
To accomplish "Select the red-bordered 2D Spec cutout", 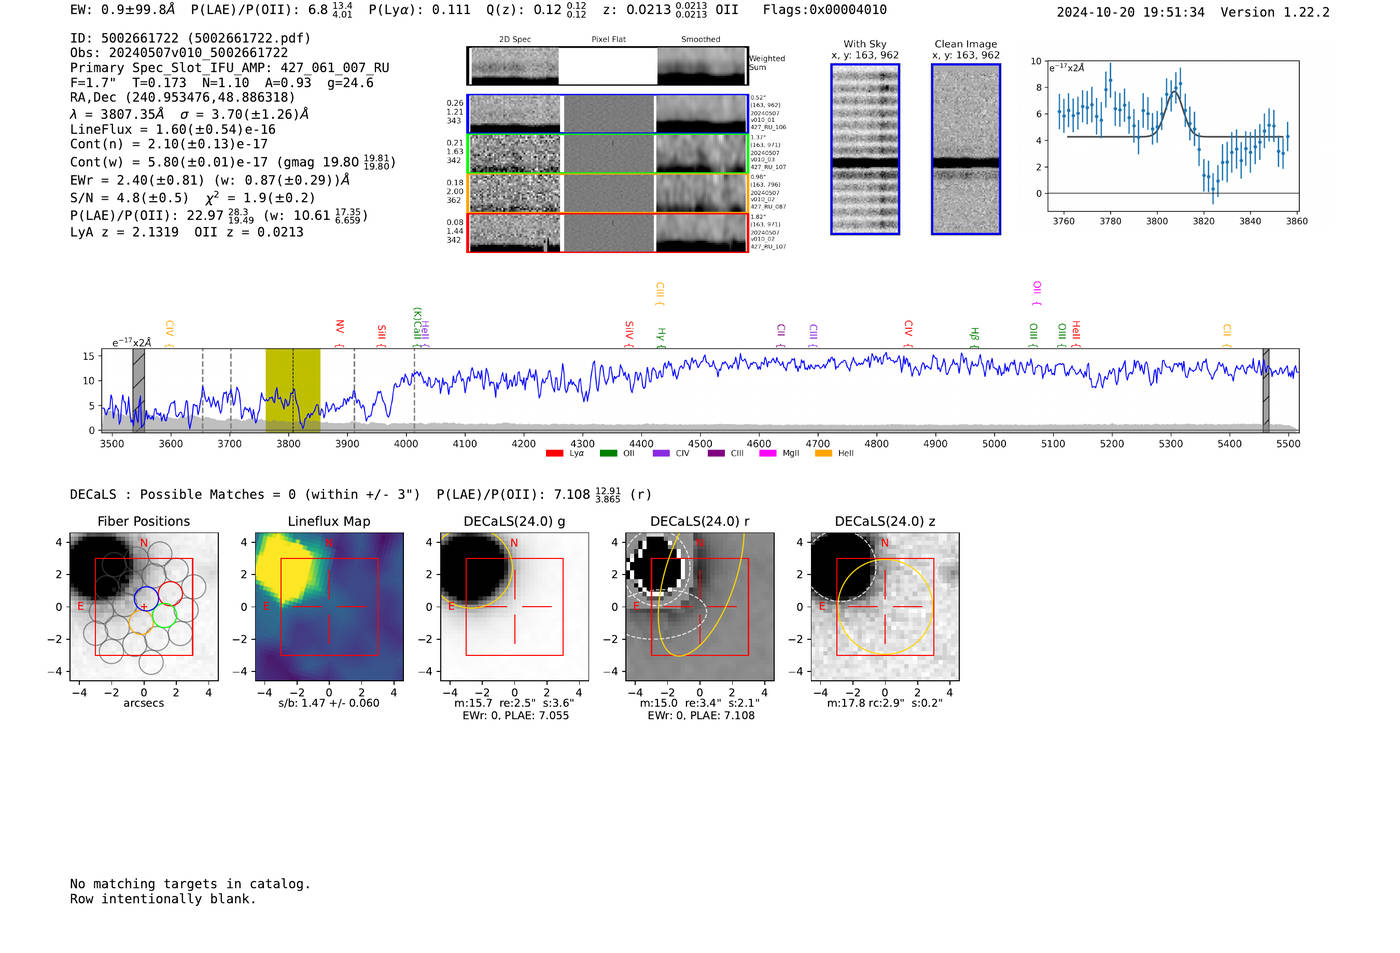I will (513, 233).
